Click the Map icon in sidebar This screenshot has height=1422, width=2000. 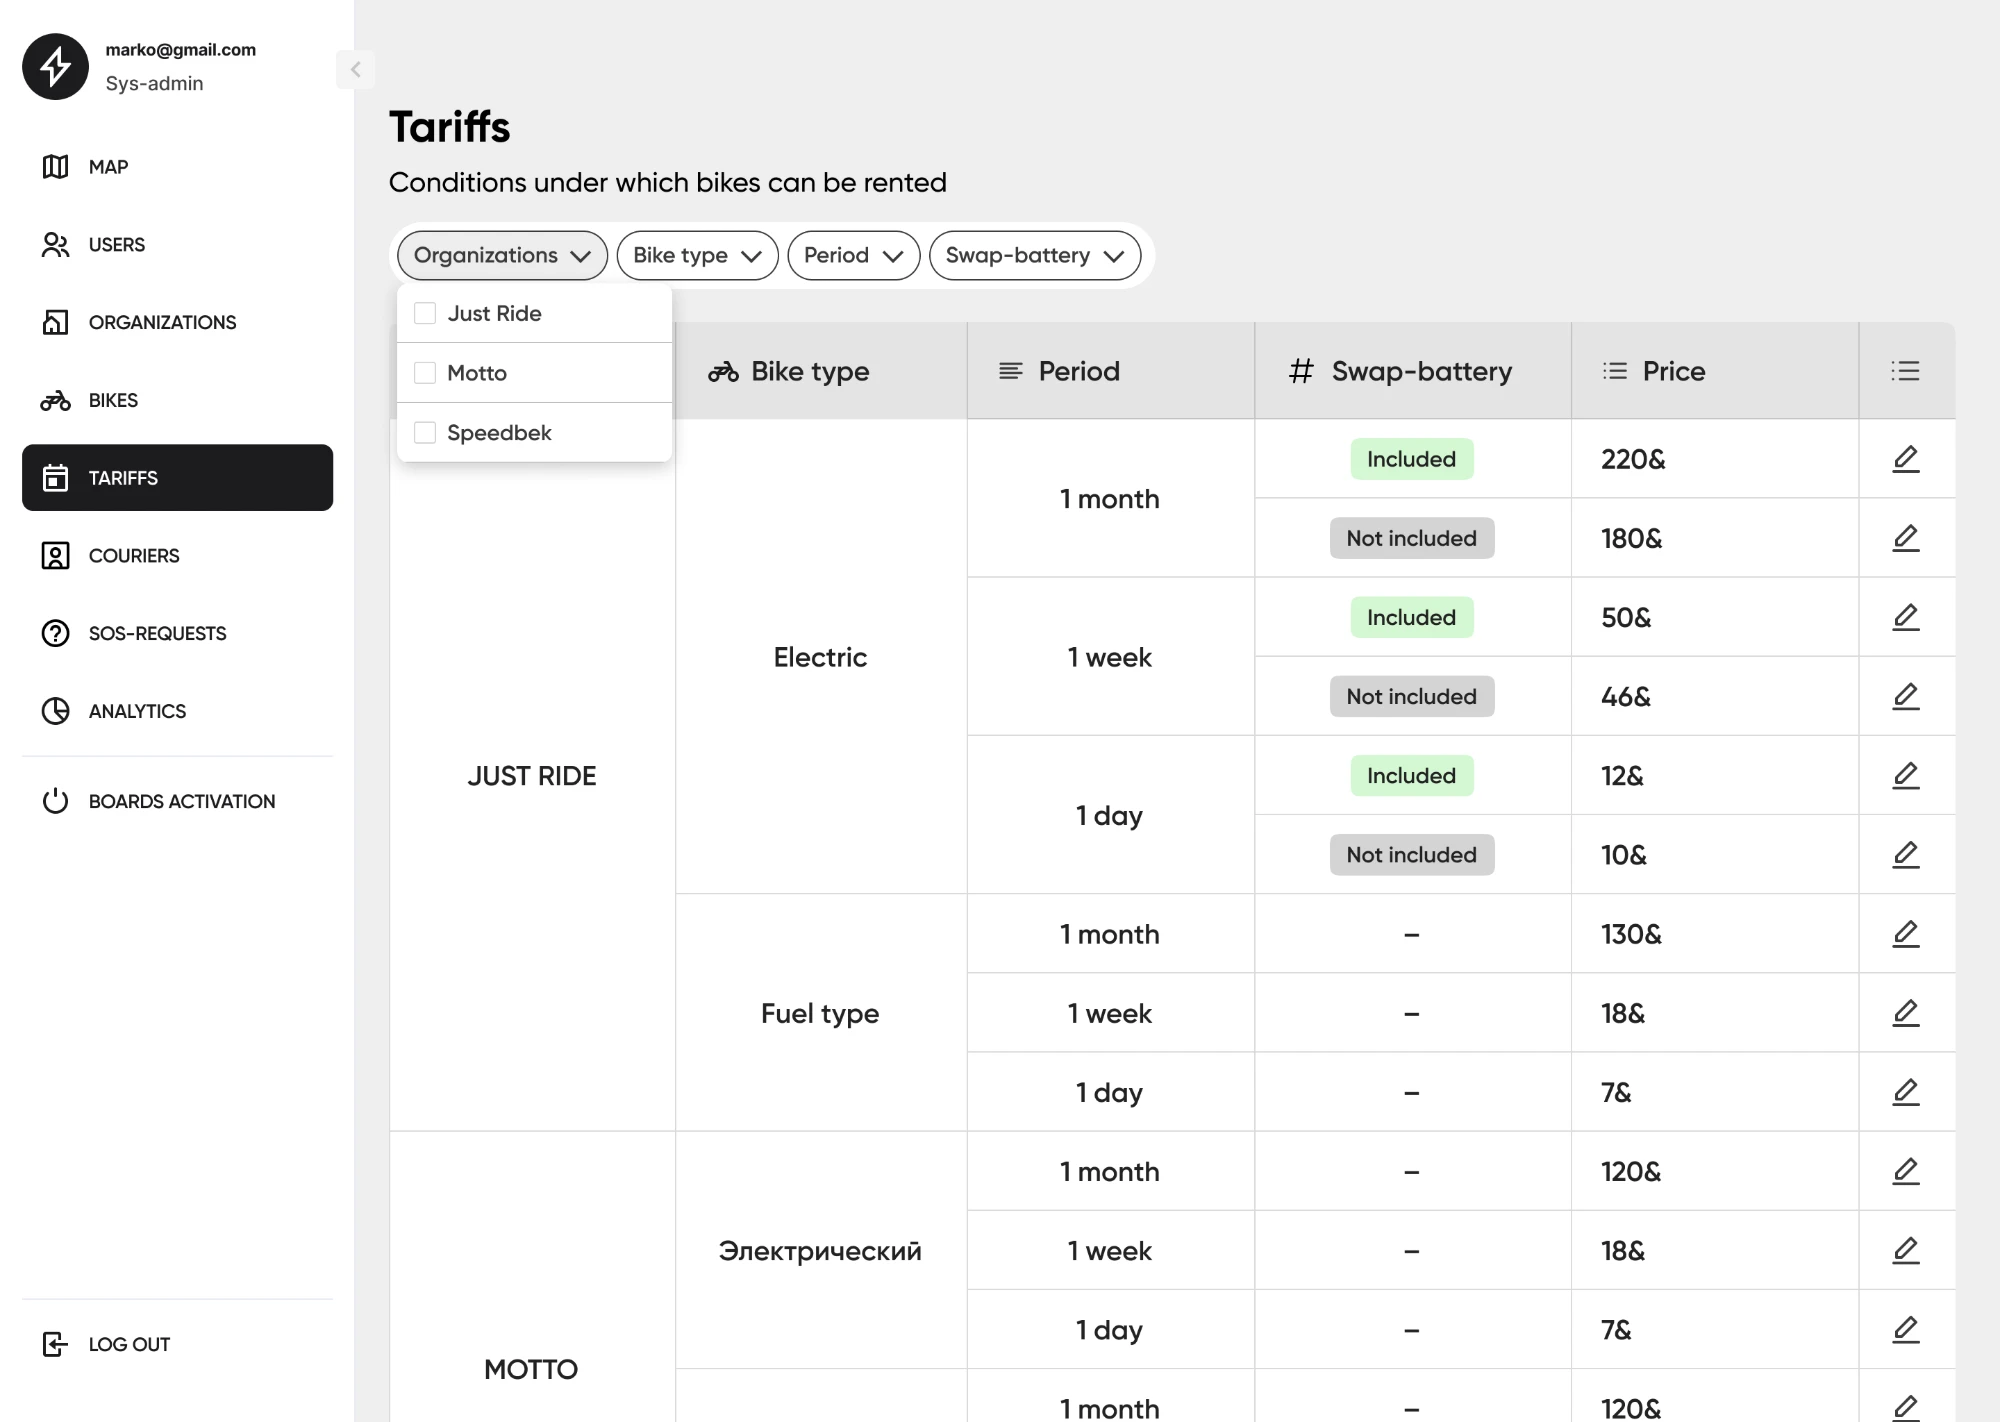tap(55, 167)
